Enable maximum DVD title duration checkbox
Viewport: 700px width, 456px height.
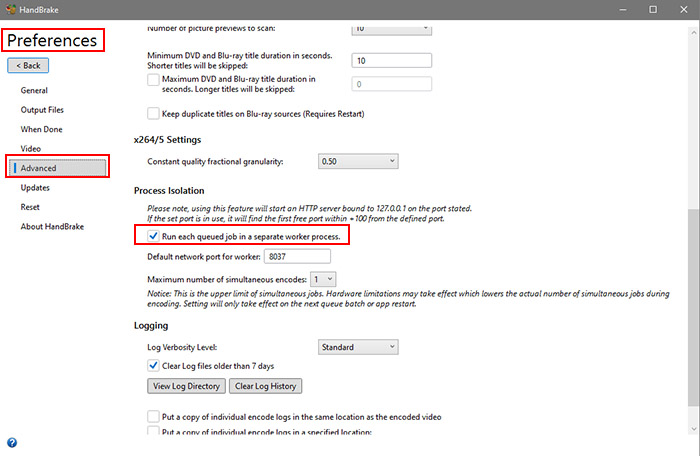pos(153,78)
